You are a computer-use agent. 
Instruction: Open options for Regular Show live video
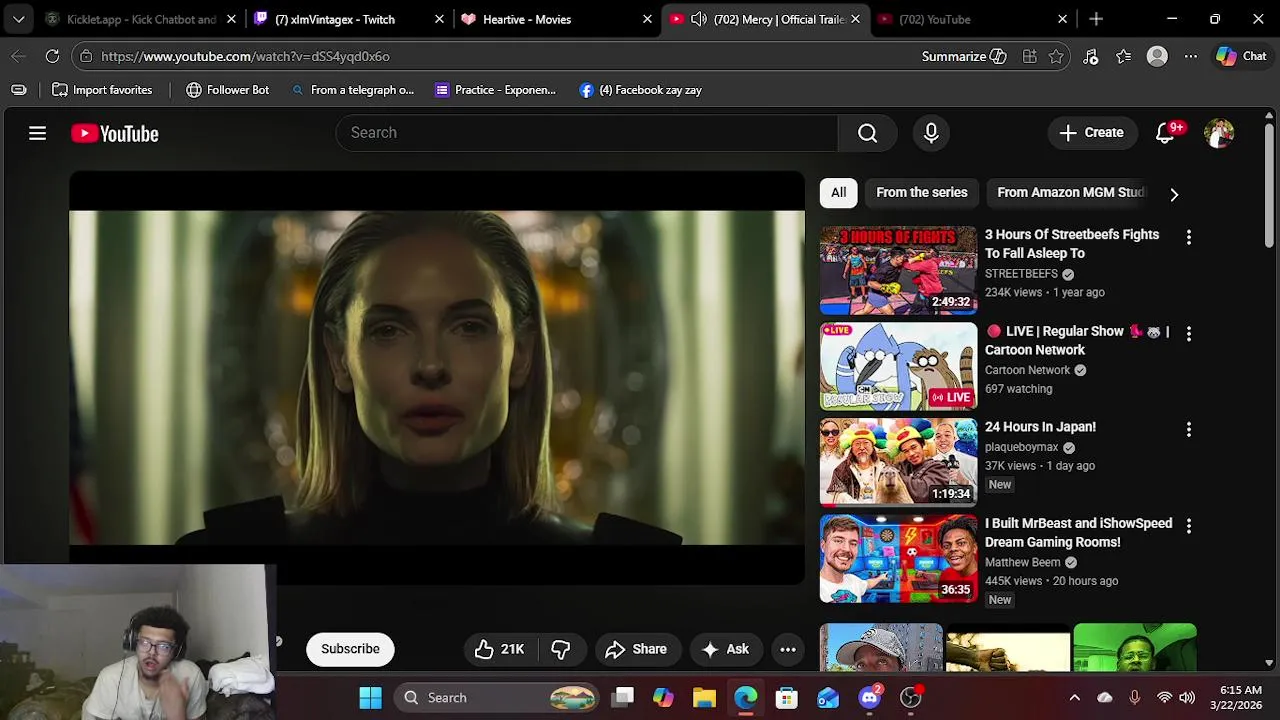click(1188, 334)
